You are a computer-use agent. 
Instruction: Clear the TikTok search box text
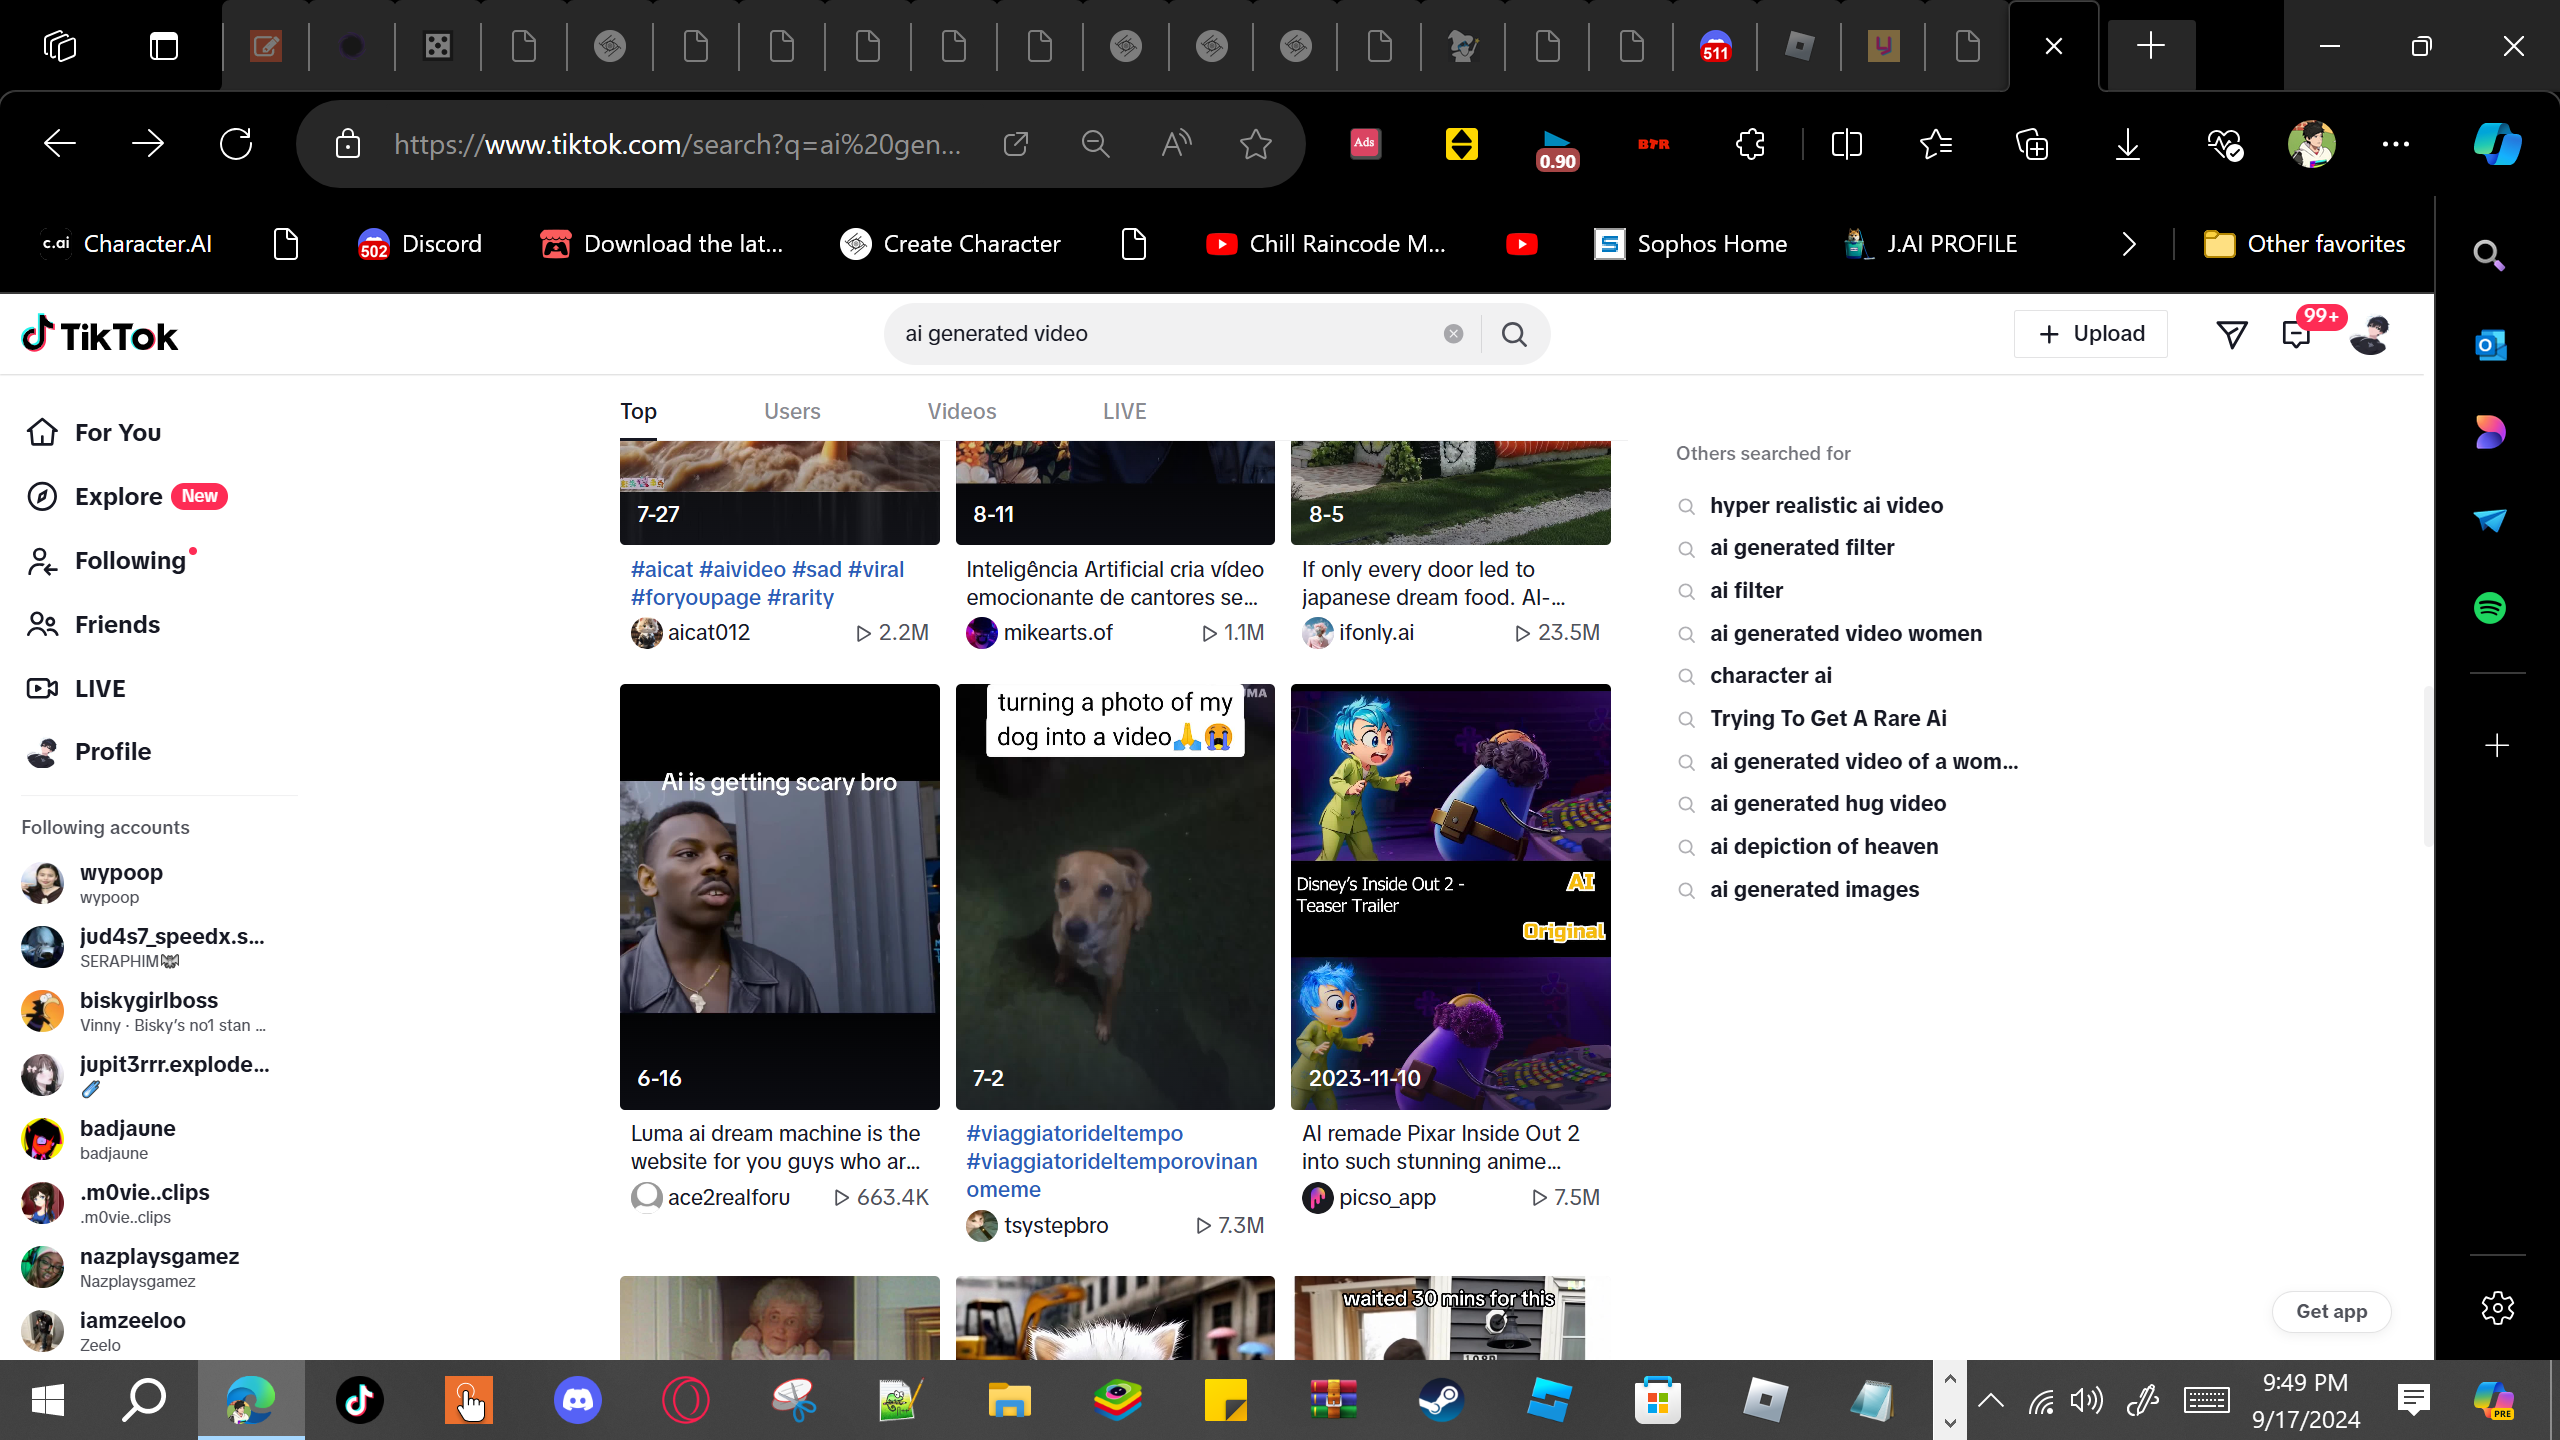[1453, 334]
